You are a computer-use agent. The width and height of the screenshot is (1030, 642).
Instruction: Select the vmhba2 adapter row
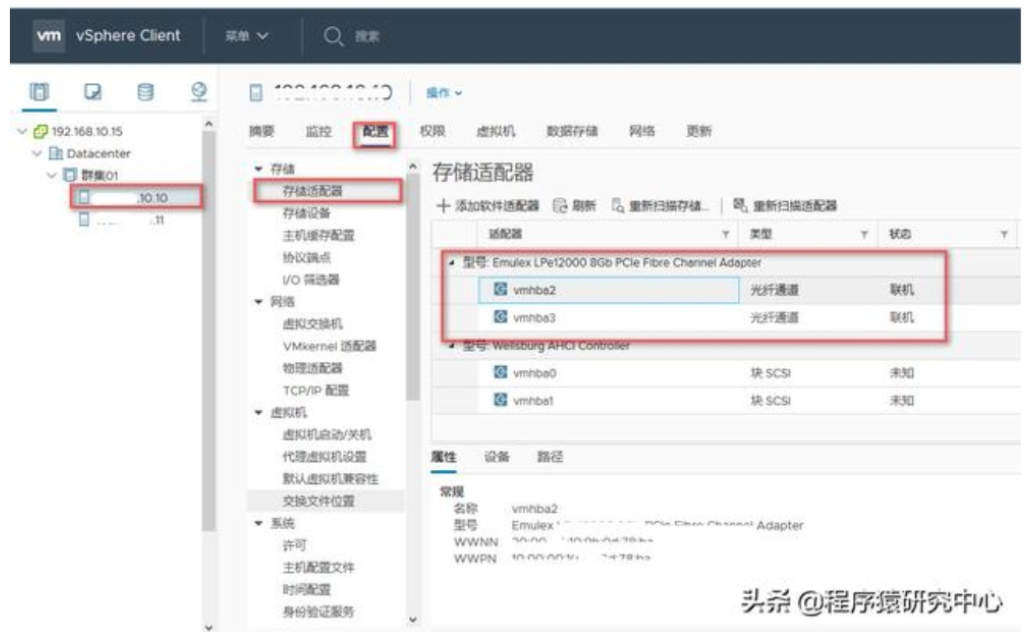(726, 290)
